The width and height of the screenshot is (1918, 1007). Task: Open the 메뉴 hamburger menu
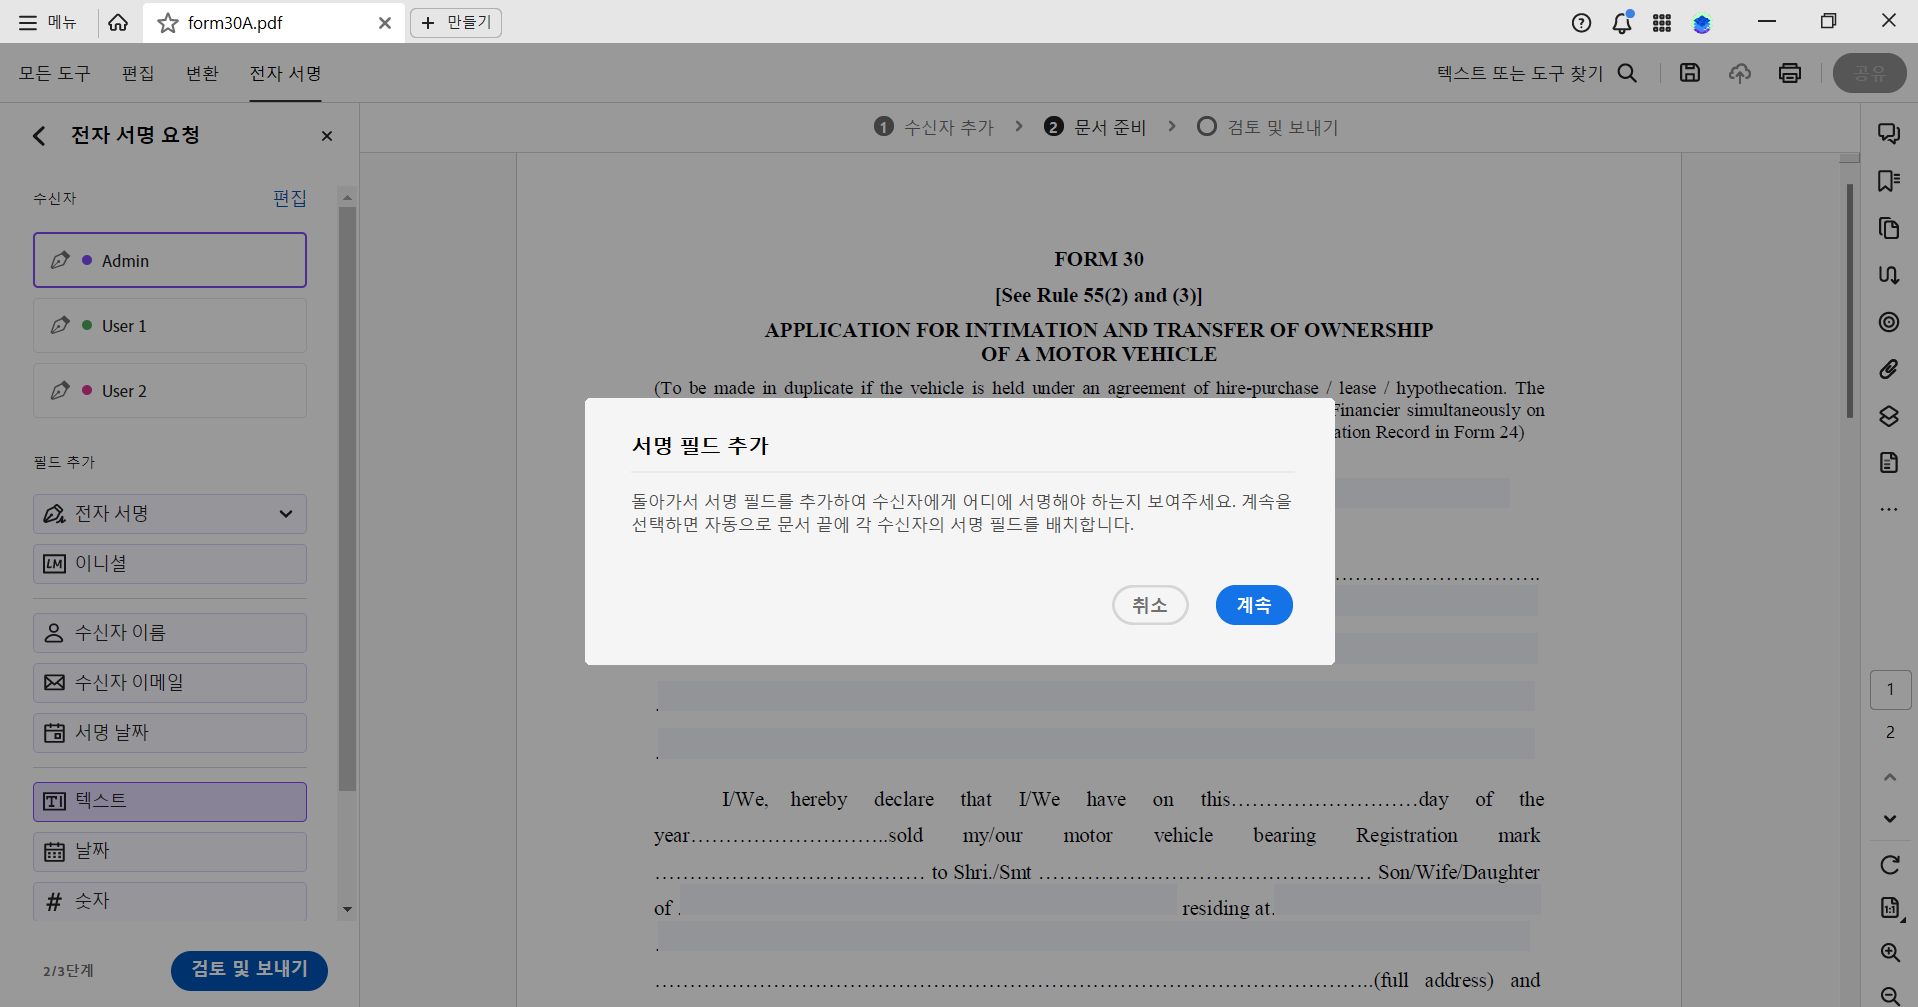(27, 22)
